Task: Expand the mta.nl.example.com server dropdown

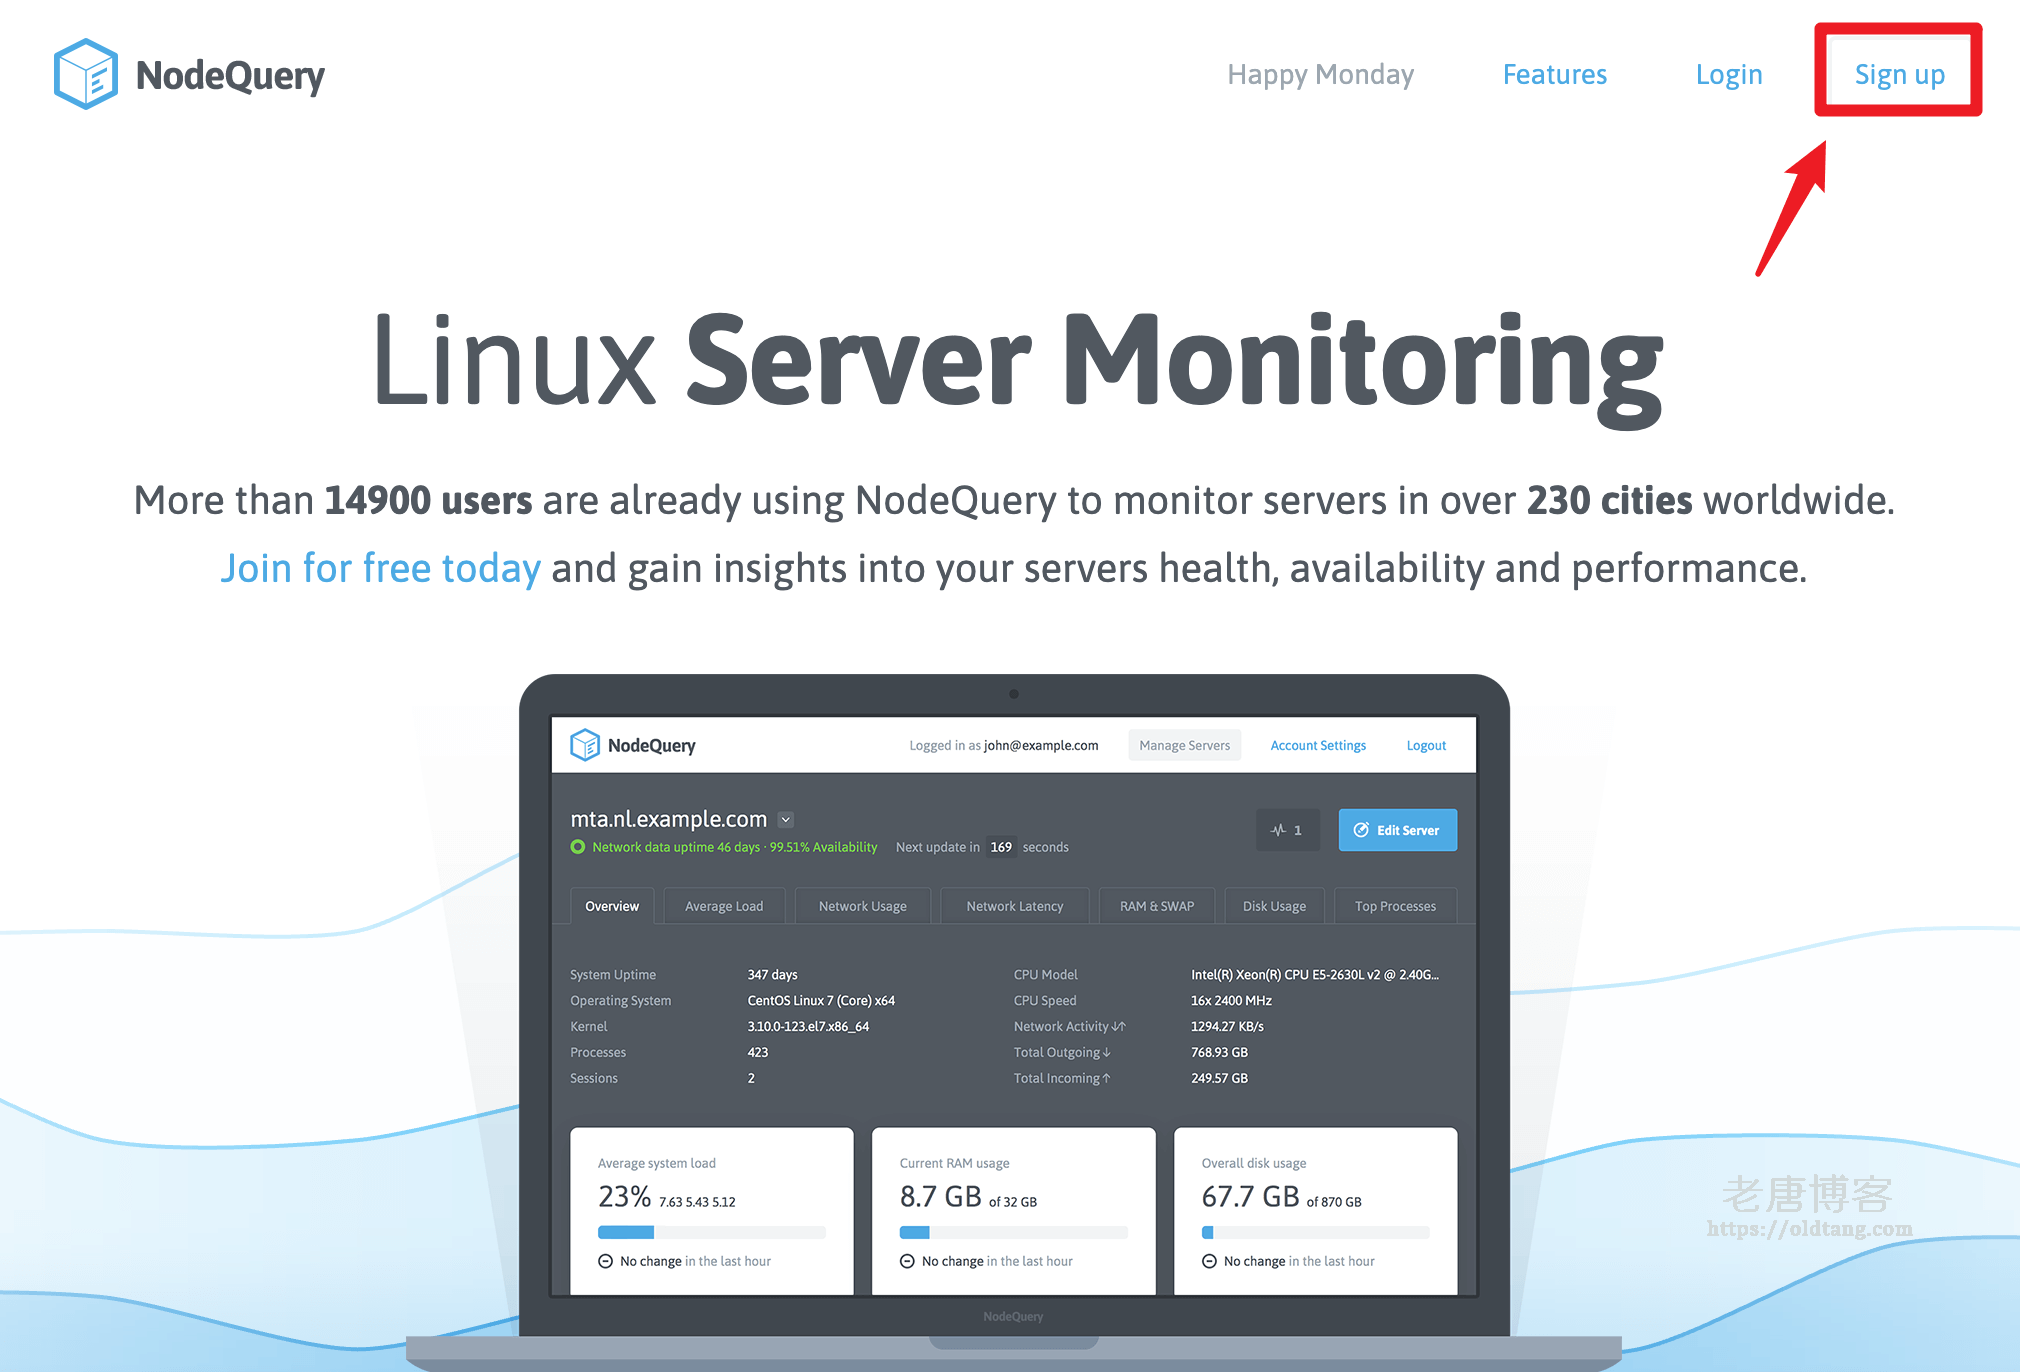Action: point(786,819)
